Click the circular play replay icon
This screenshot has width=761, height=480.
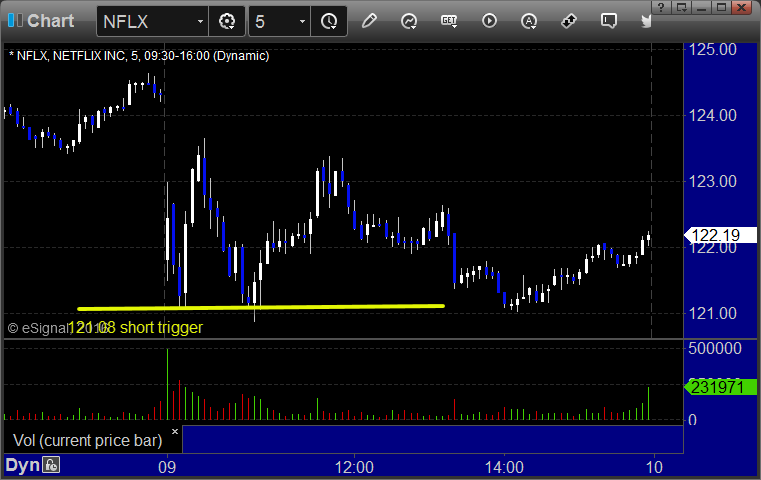tap(489, 21)
